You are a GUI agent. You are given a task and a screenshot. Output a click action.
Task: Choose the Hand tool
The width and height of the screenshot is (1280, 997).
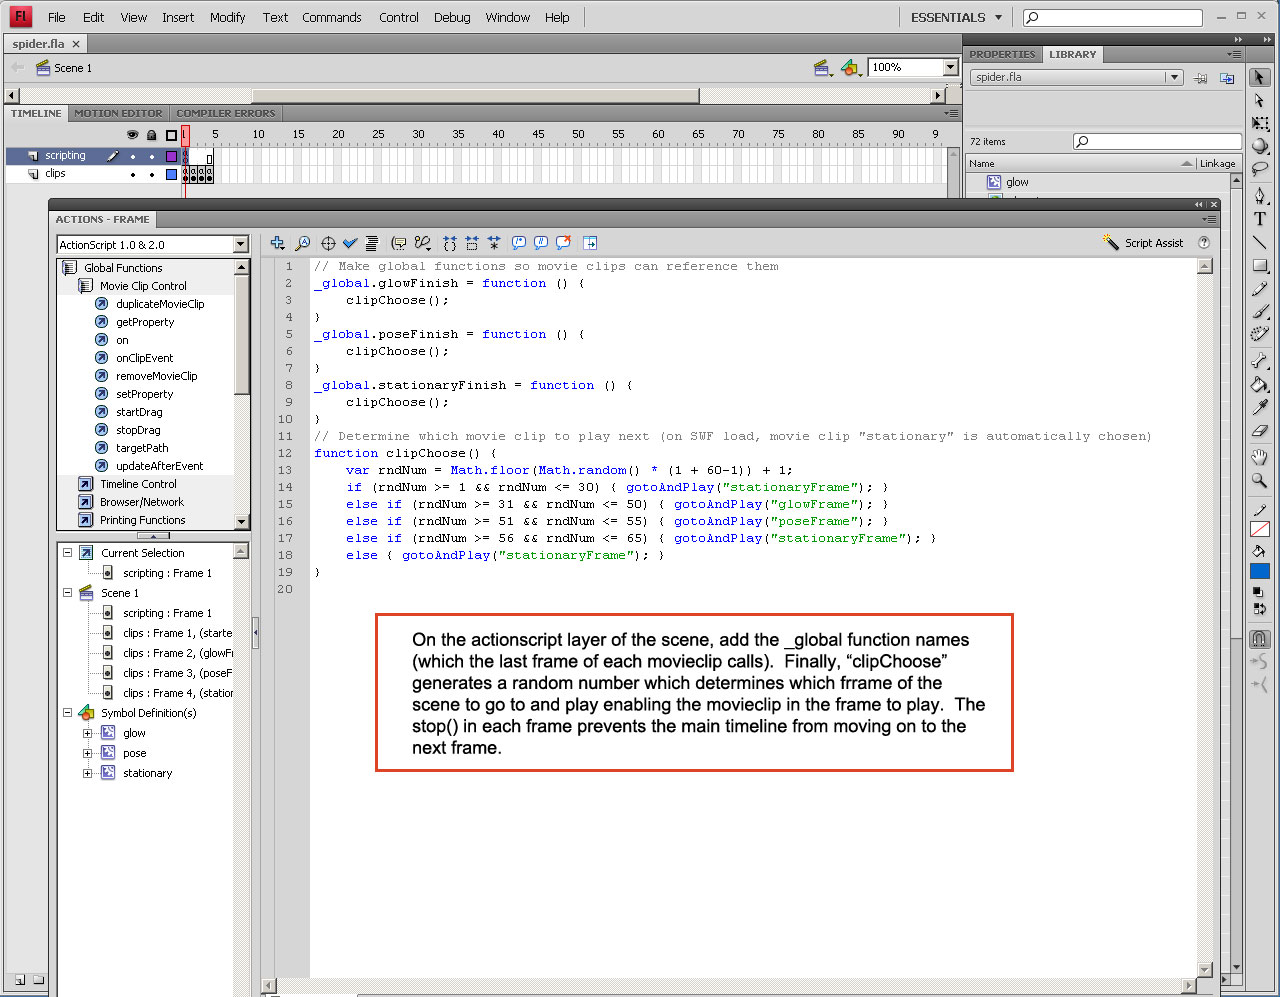tap(1259, 457)
